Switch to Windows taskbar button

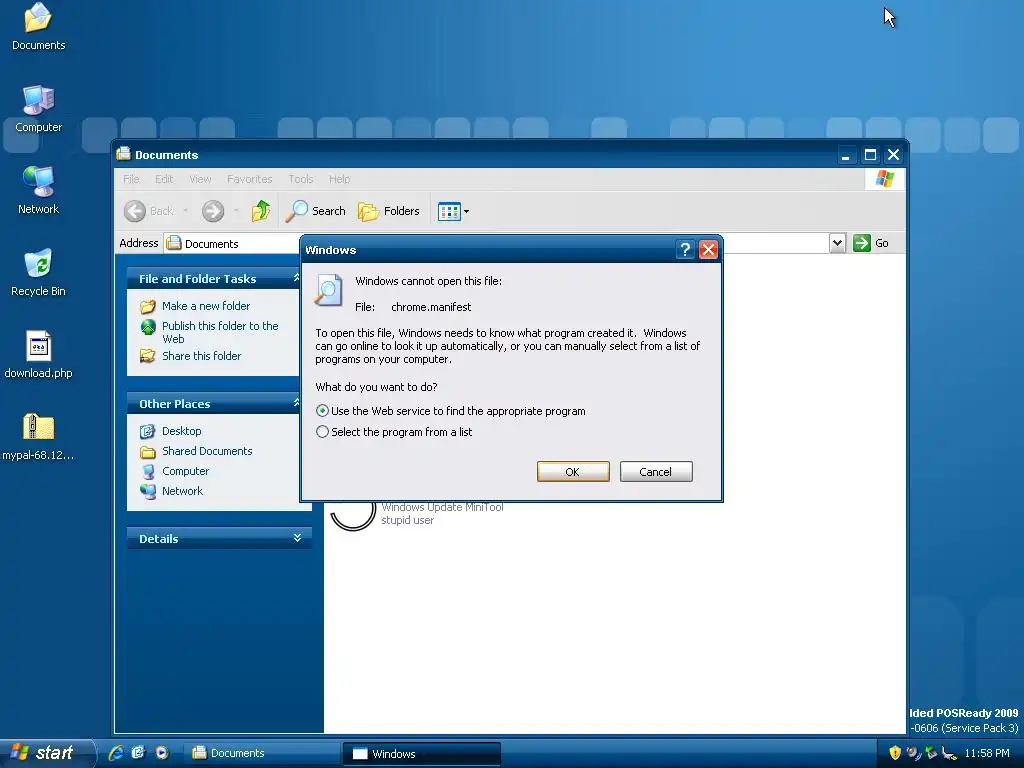(421, 754)
